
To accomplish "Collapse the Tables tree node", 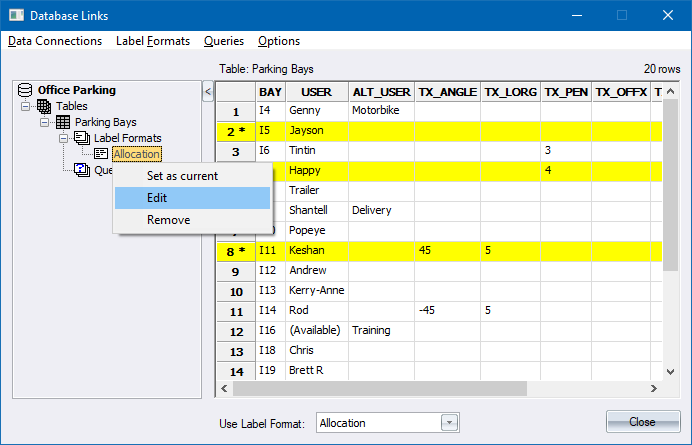I will tap(26, 106).
